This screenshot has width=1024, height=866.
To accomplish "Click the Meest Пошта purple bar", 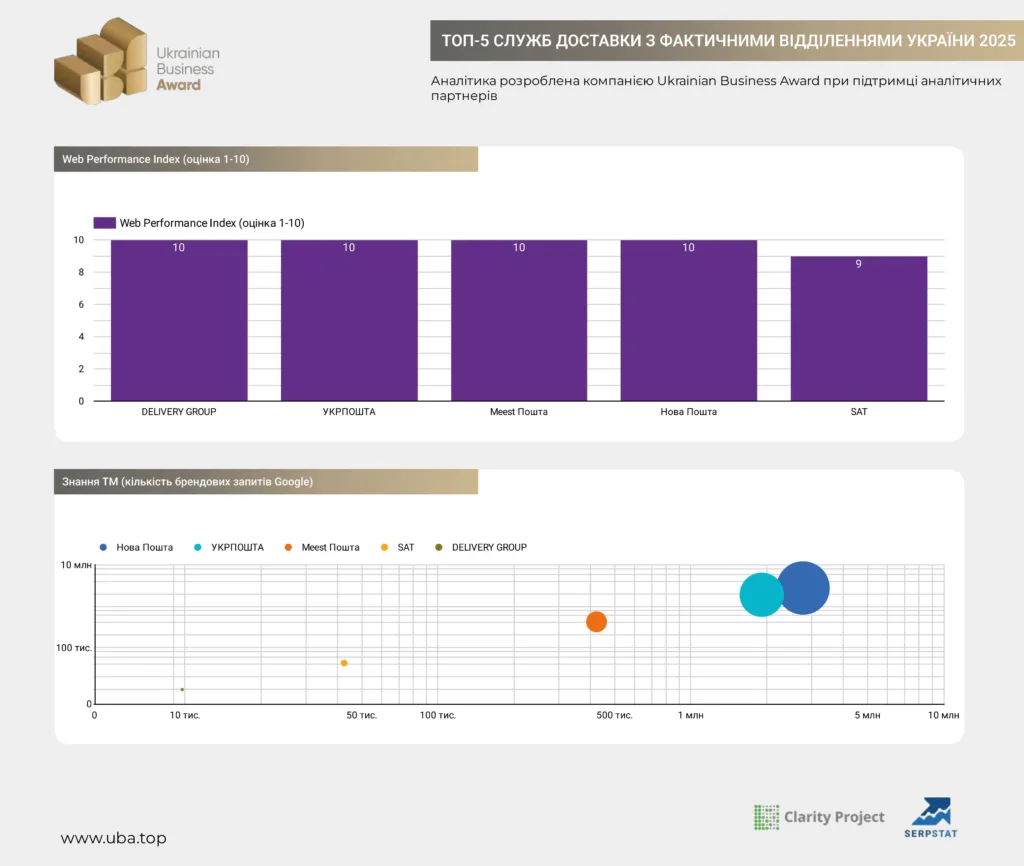I will [x=519, y=320].
